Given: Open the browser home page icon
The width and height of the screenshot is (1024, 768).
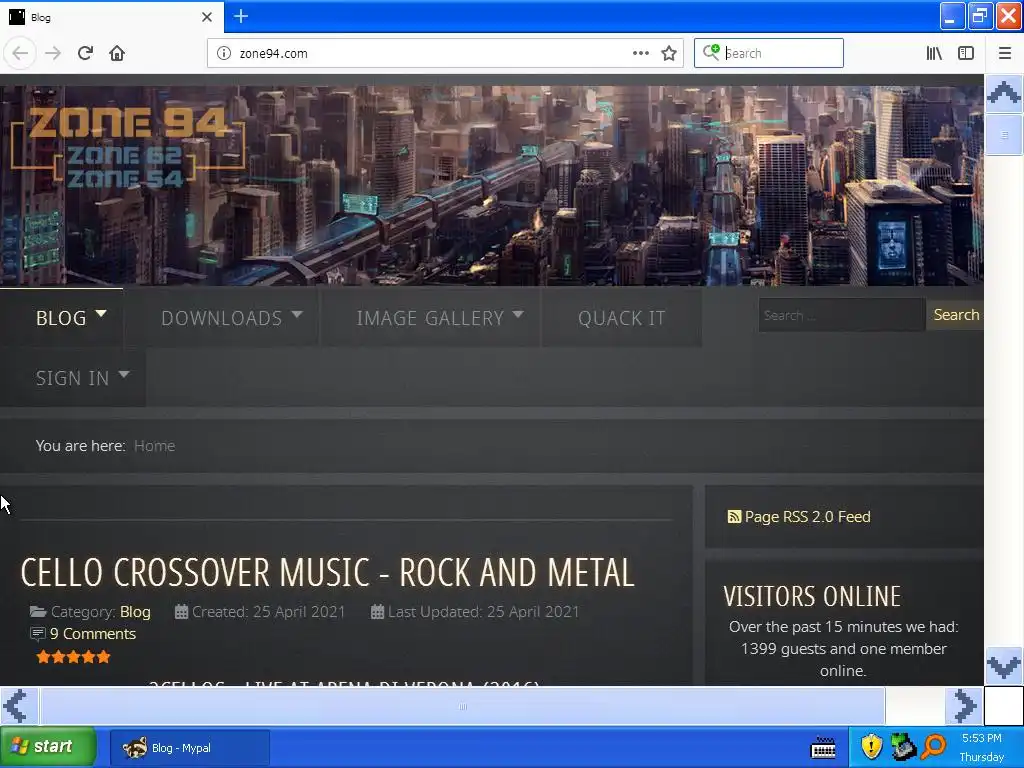Looking at the screenshot, I should pyautogui.click(x=117, y=53).
